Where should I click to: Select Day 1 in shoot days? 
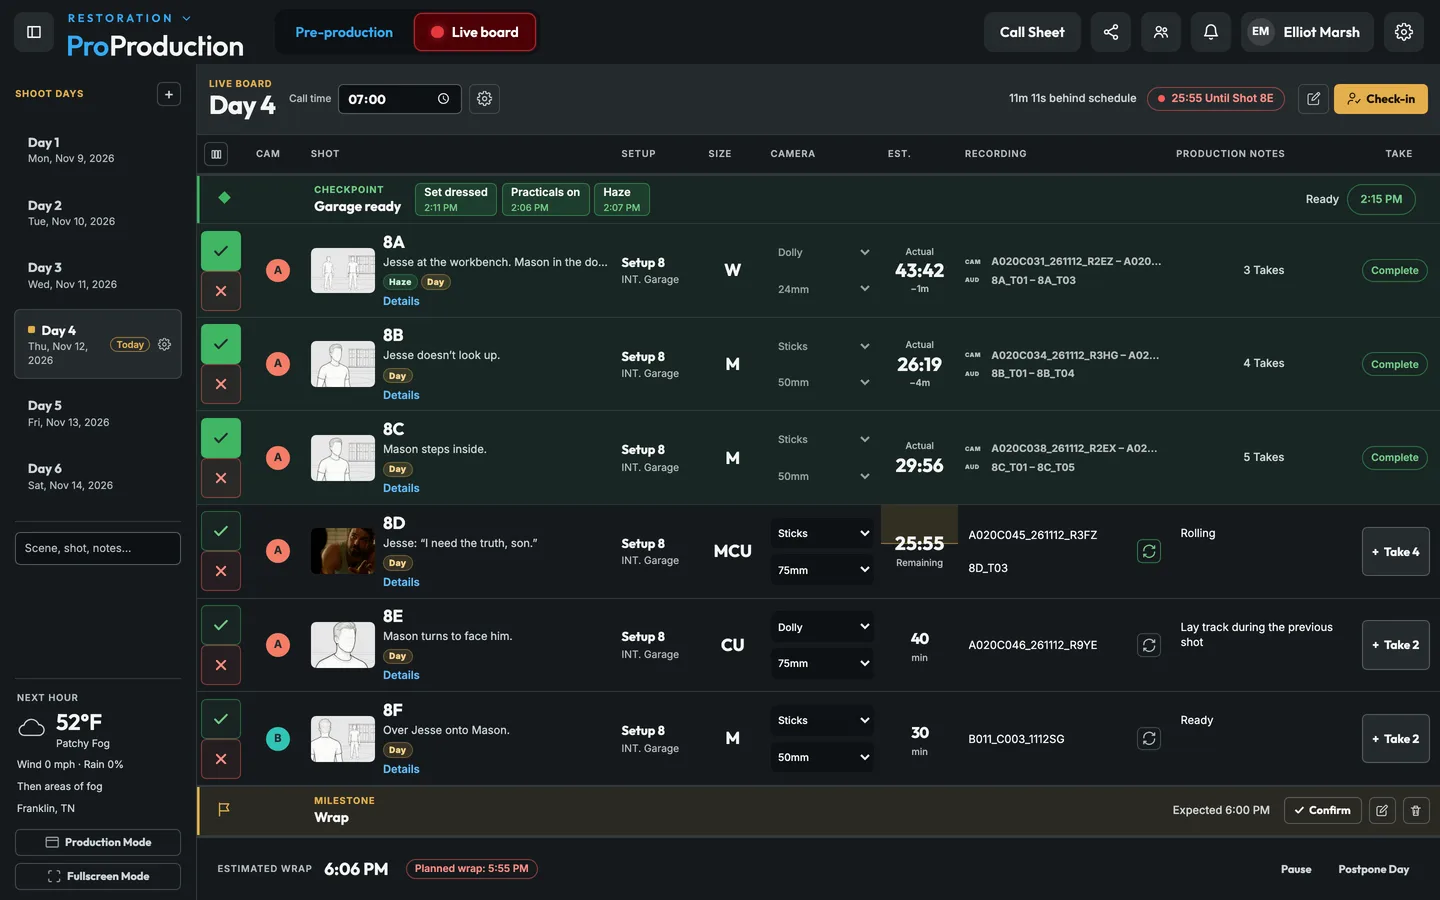click(98, 150)
